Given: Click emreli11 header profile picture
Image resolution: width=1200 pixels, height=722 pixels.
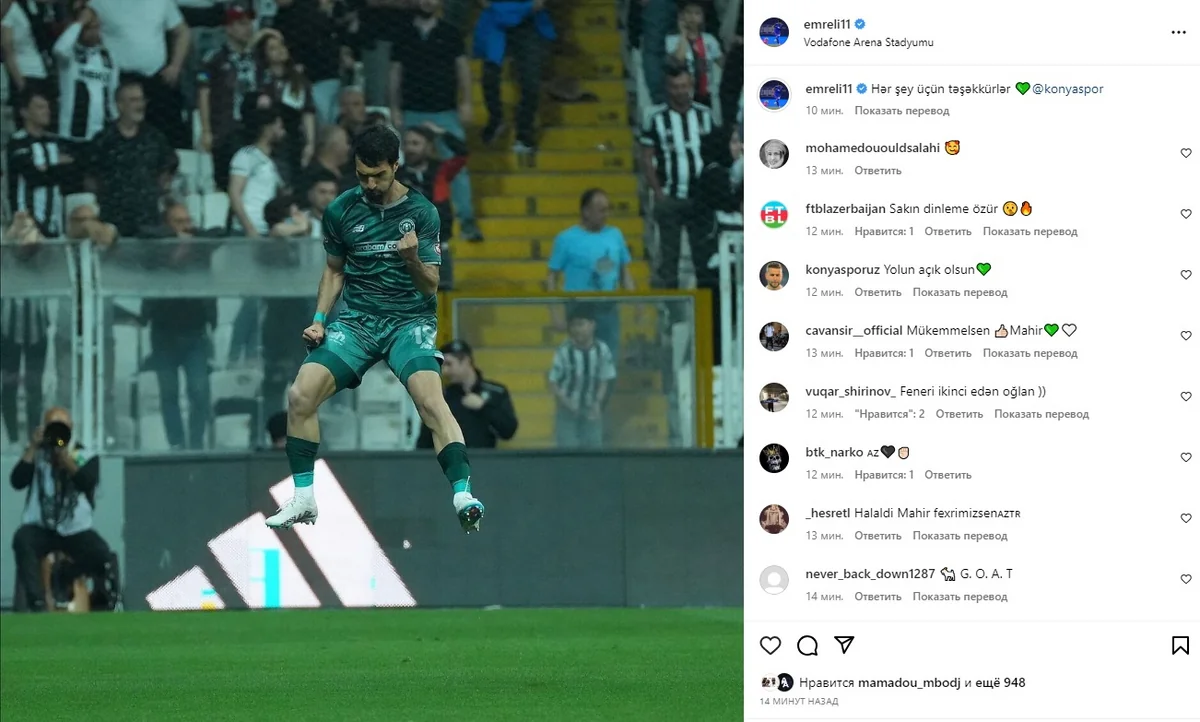Looking at the screenshot, I should (774, 32).
